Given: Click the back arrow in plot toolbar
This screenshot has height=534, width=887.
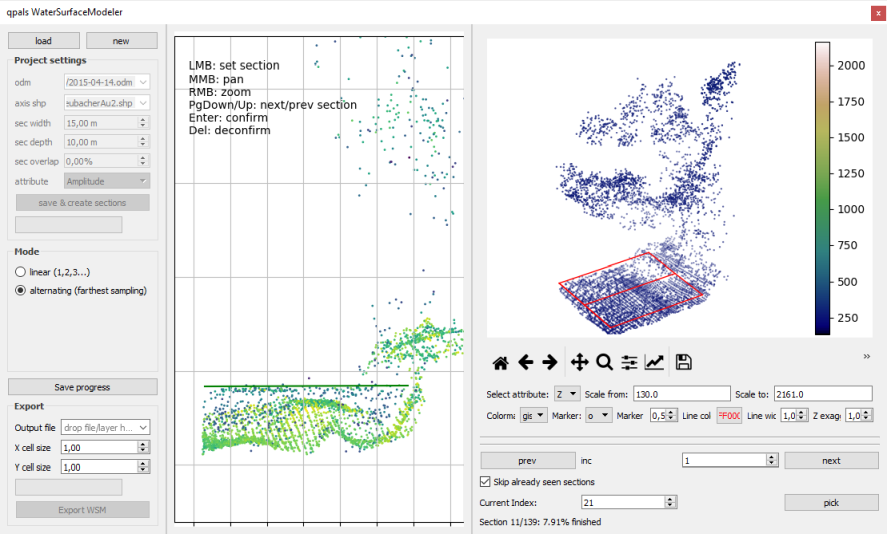Looking at the screenshot, I should [525, 362].
